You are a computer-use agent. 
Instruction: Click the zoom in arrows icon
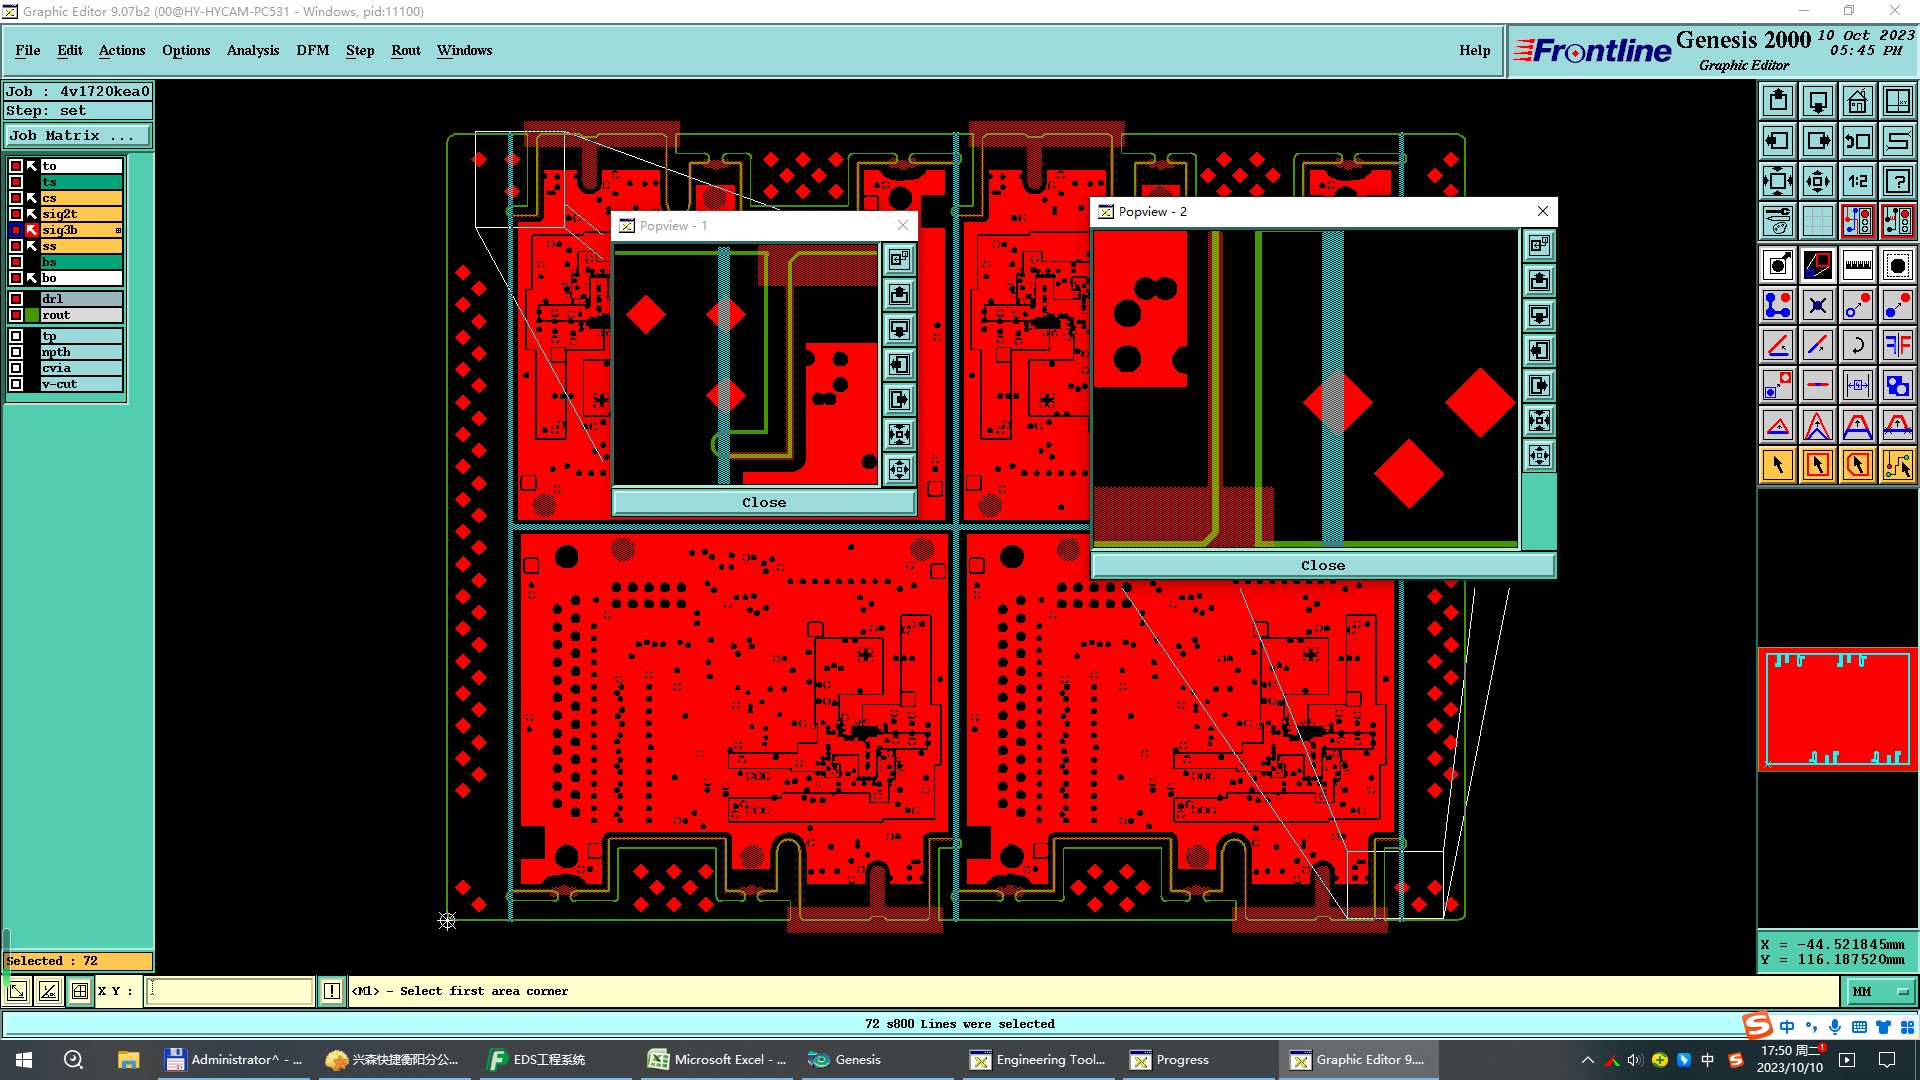click(1778, 181)
